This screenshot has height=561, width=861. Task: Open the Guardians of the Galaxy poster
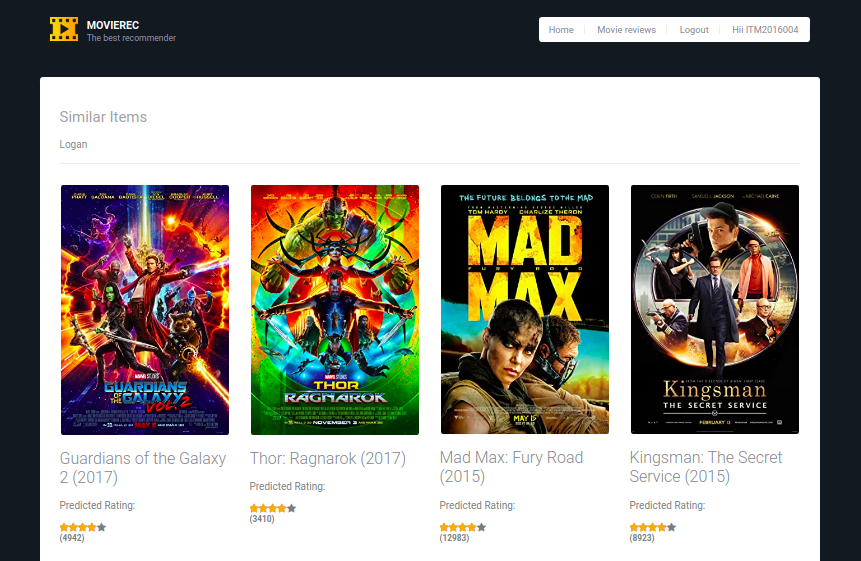pyautogui.click(x=145, y=310)
